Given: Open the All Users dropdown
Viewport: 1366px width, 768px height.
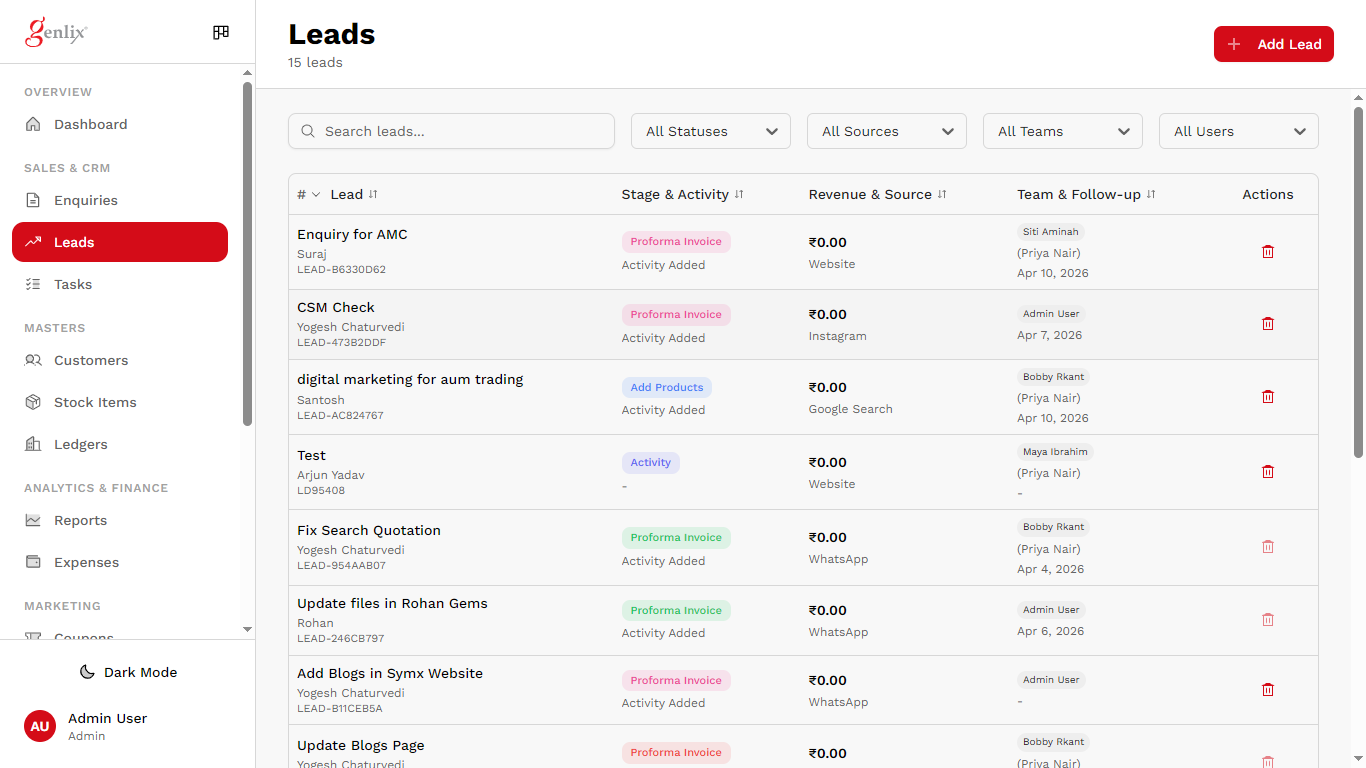Looking at the screenshot, I should pos(1238,131).
